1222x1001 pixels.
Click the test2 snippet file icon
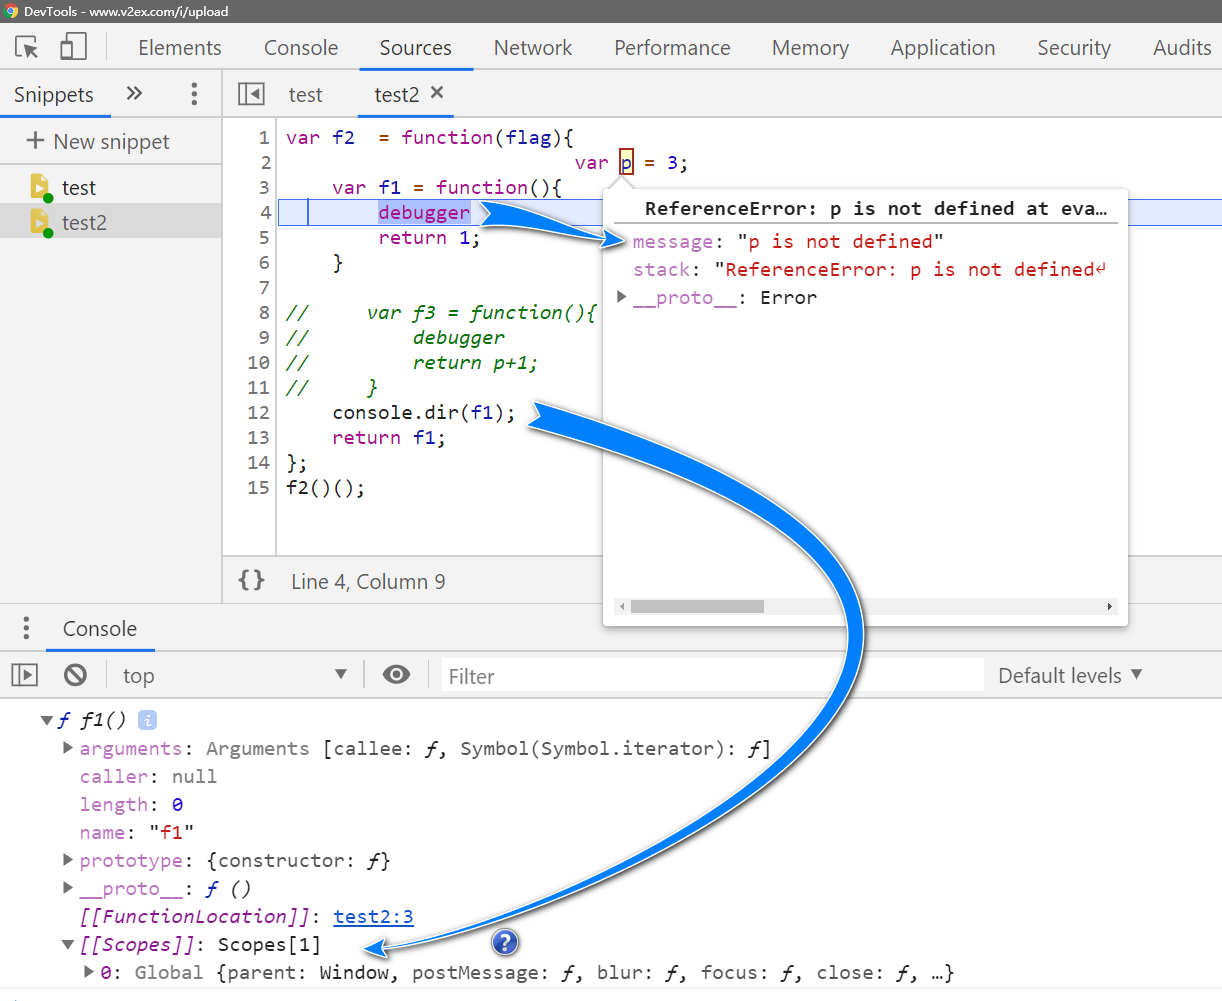pos(40,222)
